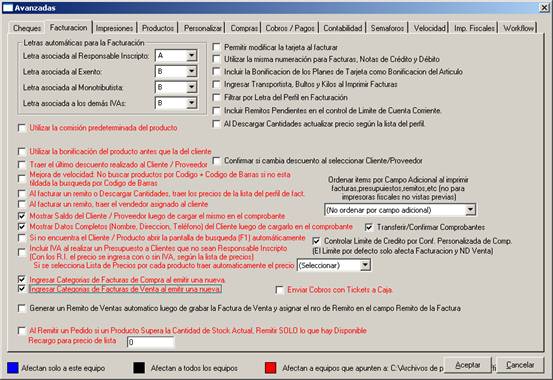Click the red color legend square

[x=271, y=368]
